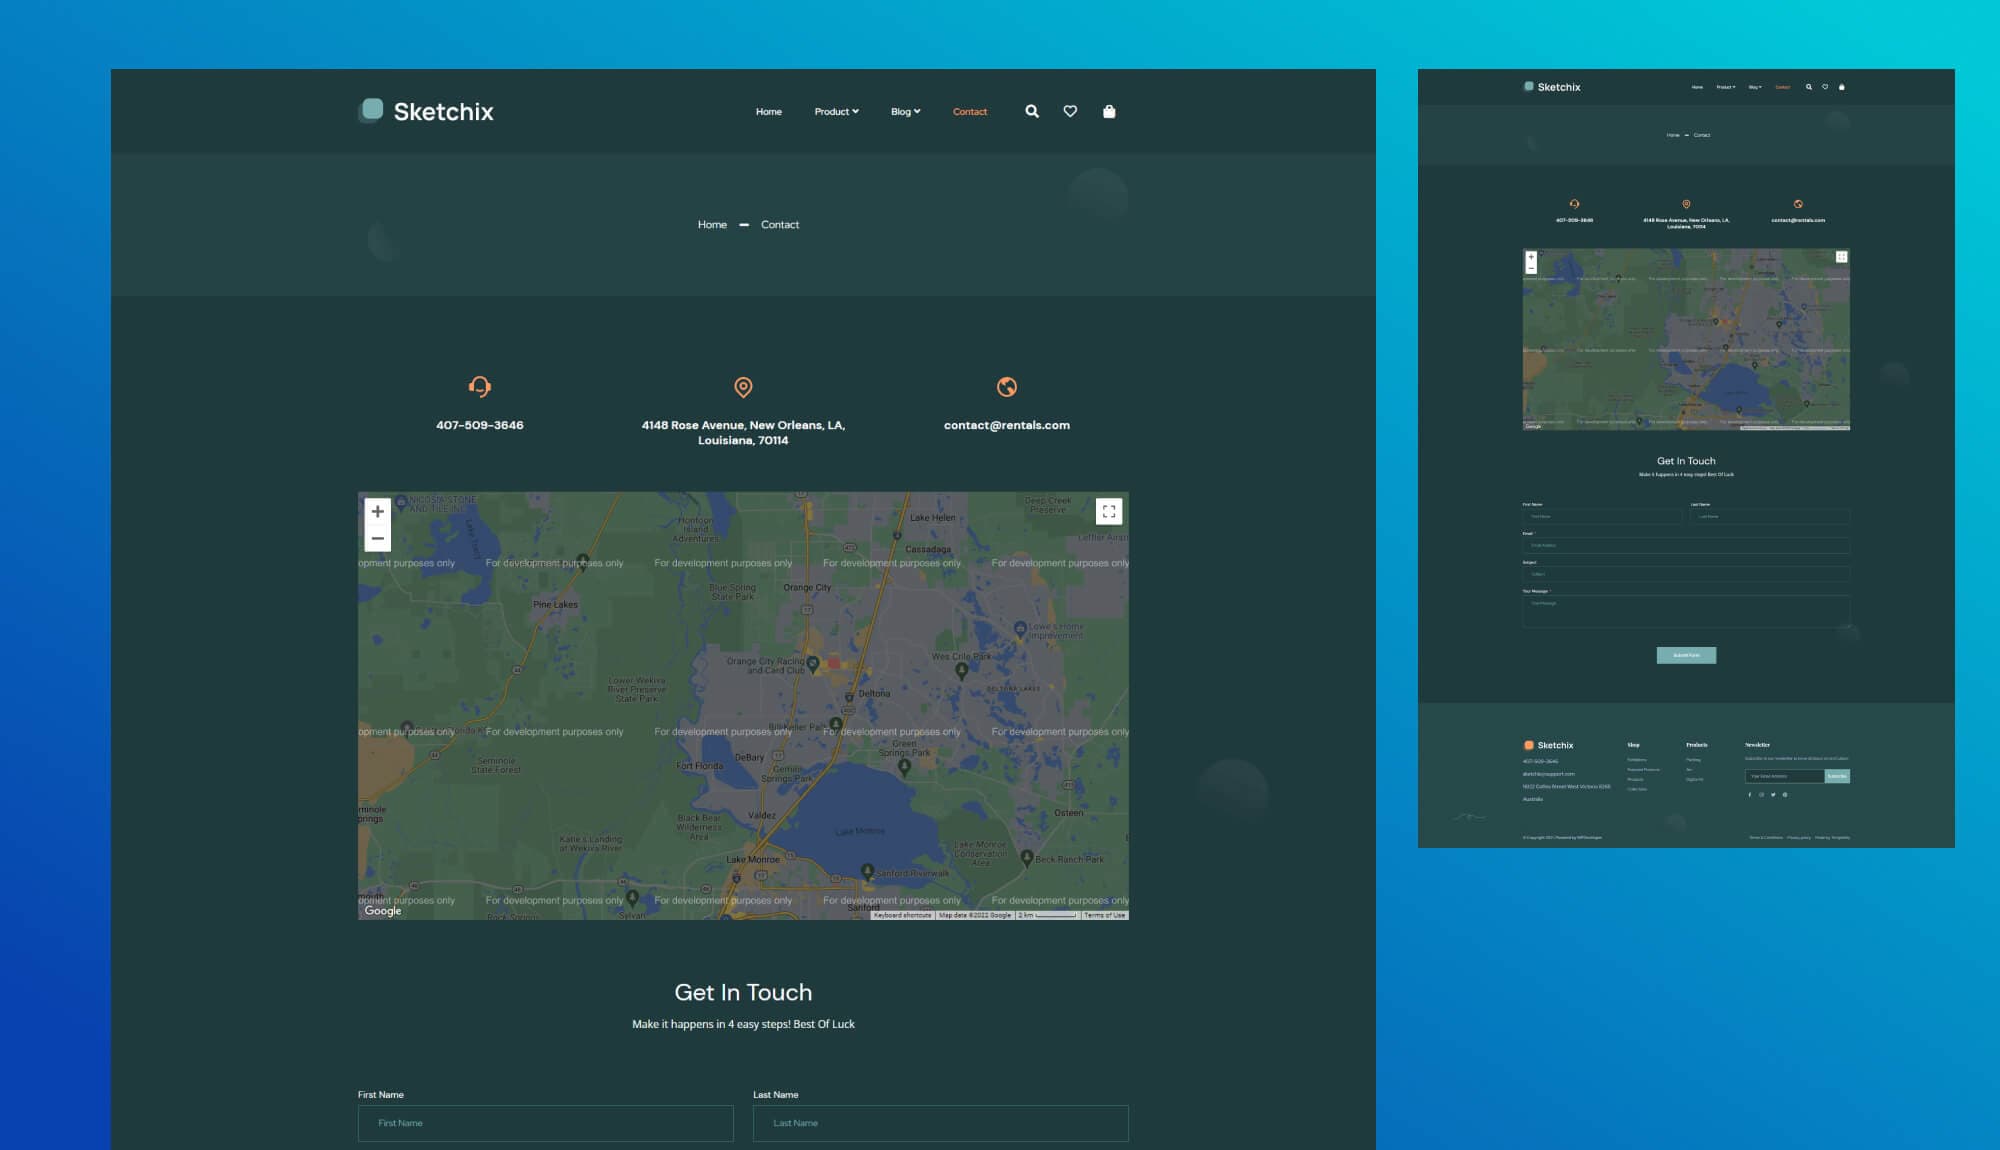Open the shopping bag cart icon
Viewport: 2000px width, 1150px height.
[1109, 112]
